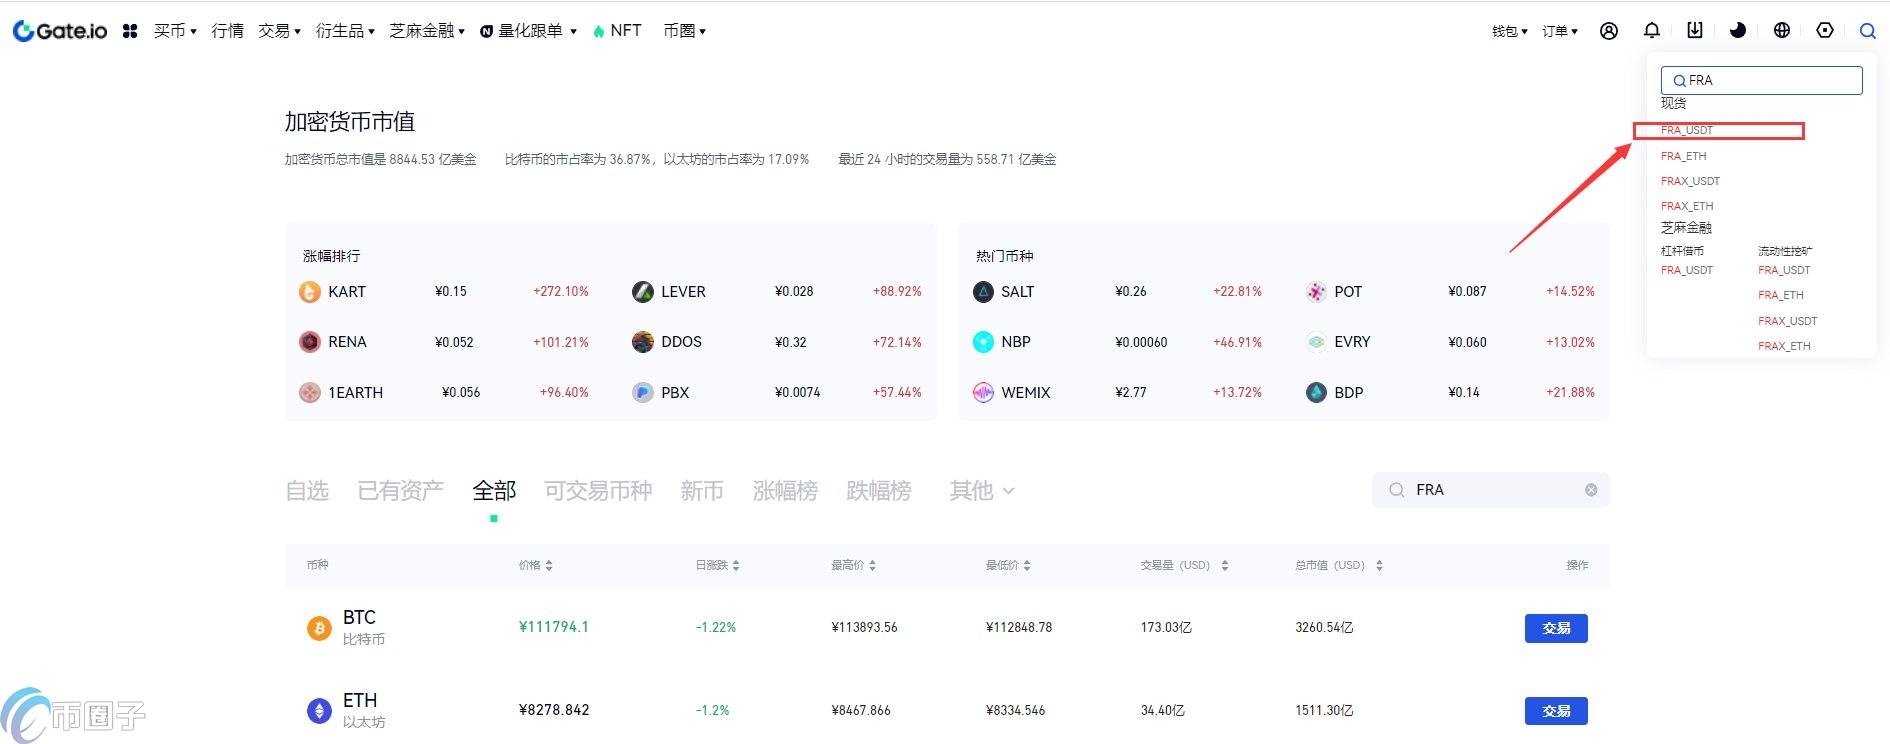Viewport: 1890px width, 744px height.
Task: Select FRA_ETH under 流动性挖矿
Action: 1781,295
